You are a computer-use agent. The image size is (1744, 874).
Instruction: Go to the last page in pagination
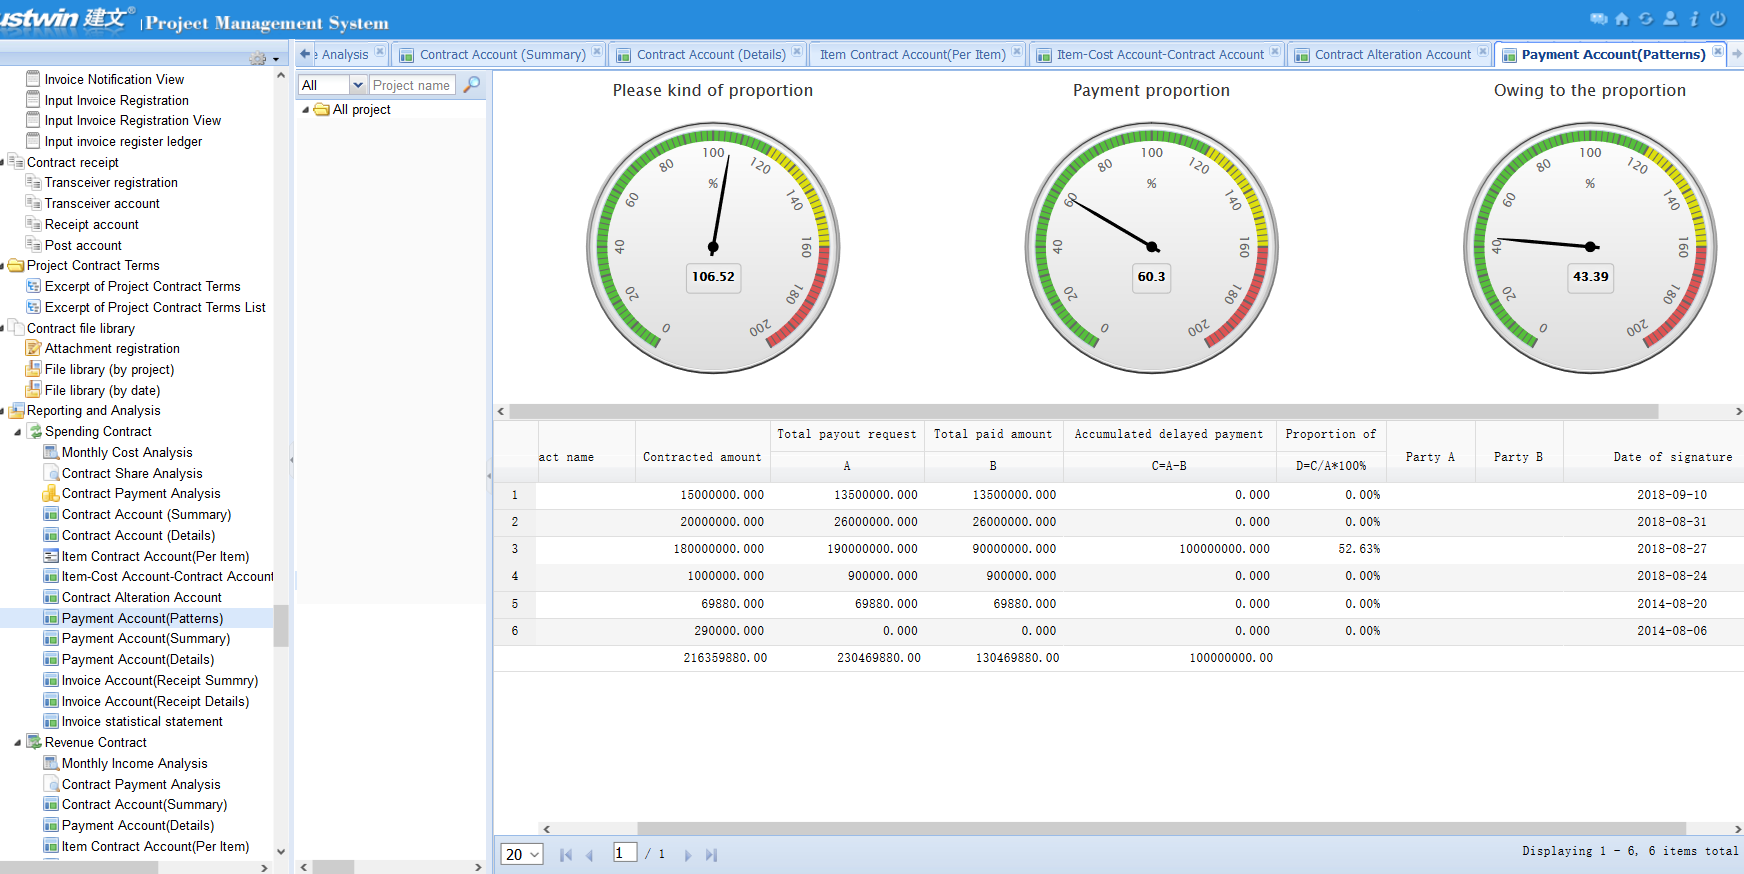point(711,855)
